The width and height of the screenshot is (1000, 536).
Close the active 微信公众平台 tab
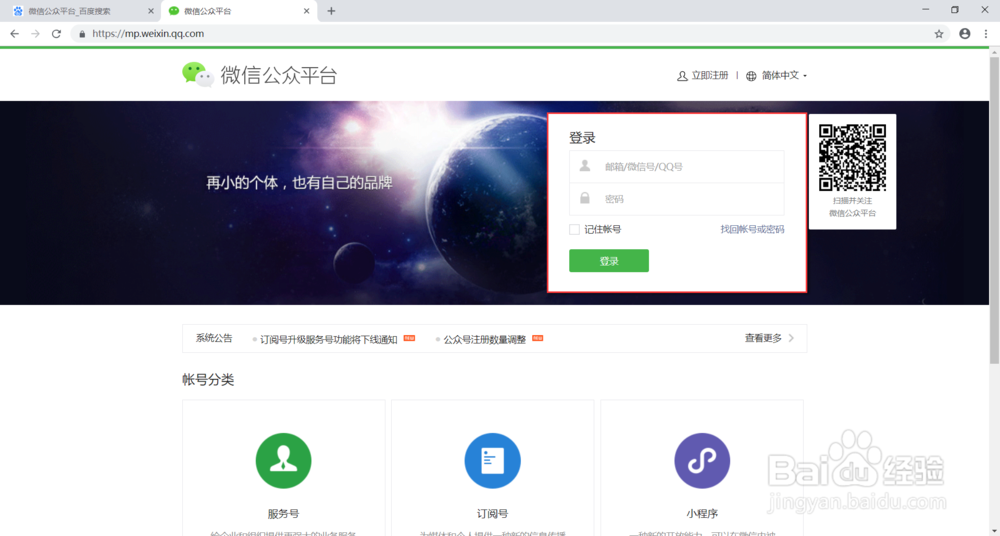point(307,11)
